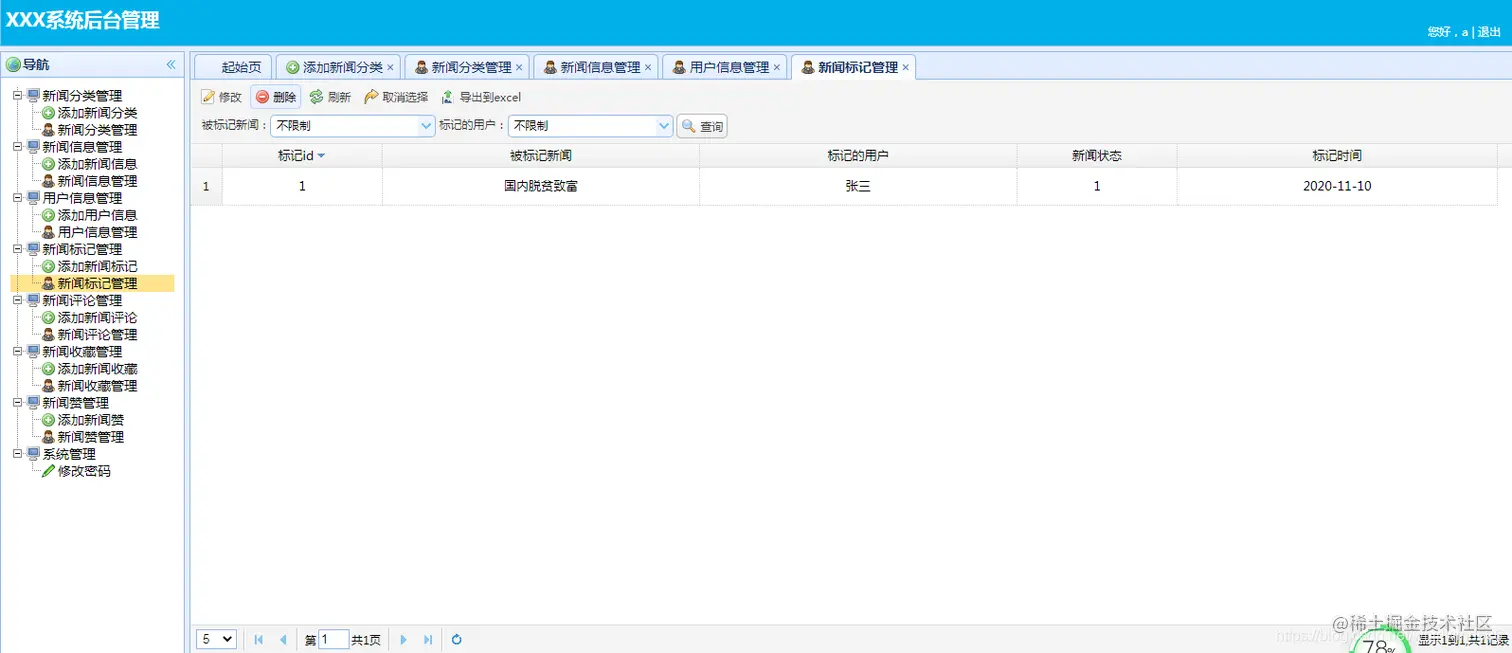Open 添加新闻分类 in navigation tree
1512x653 pixels.
click(x=97, y=113)
